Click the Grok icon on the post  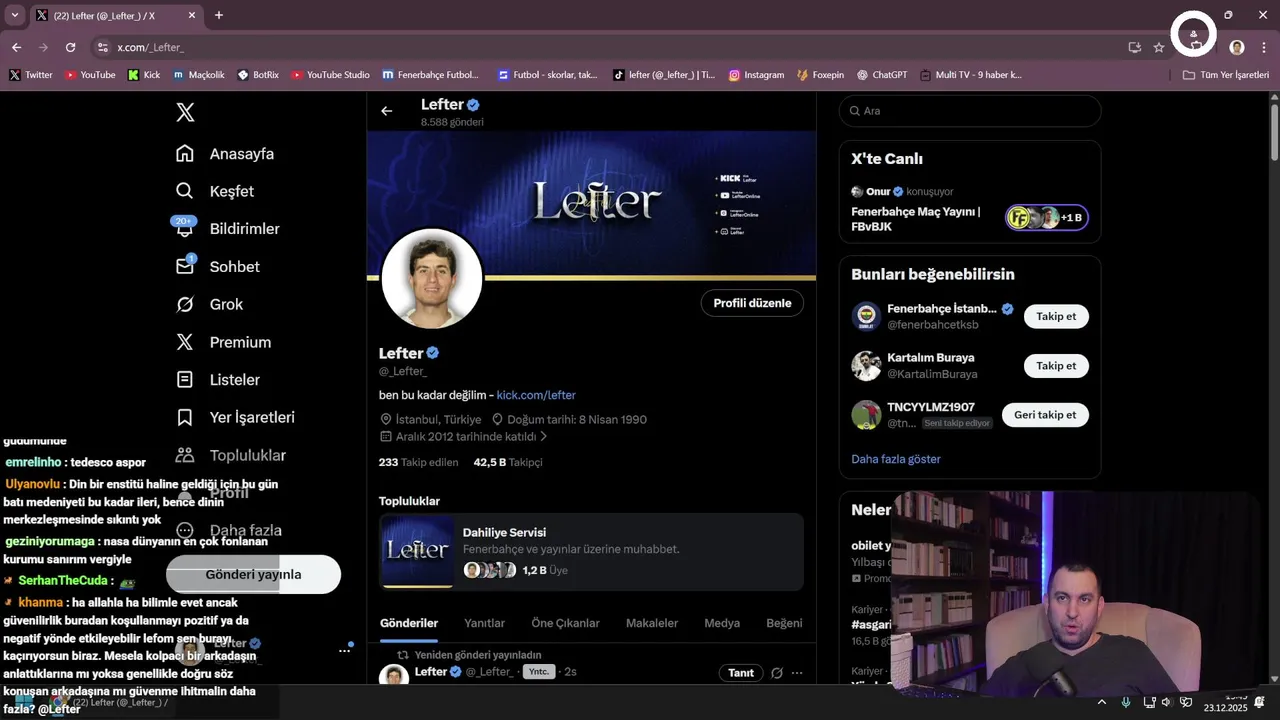(776, 673)
